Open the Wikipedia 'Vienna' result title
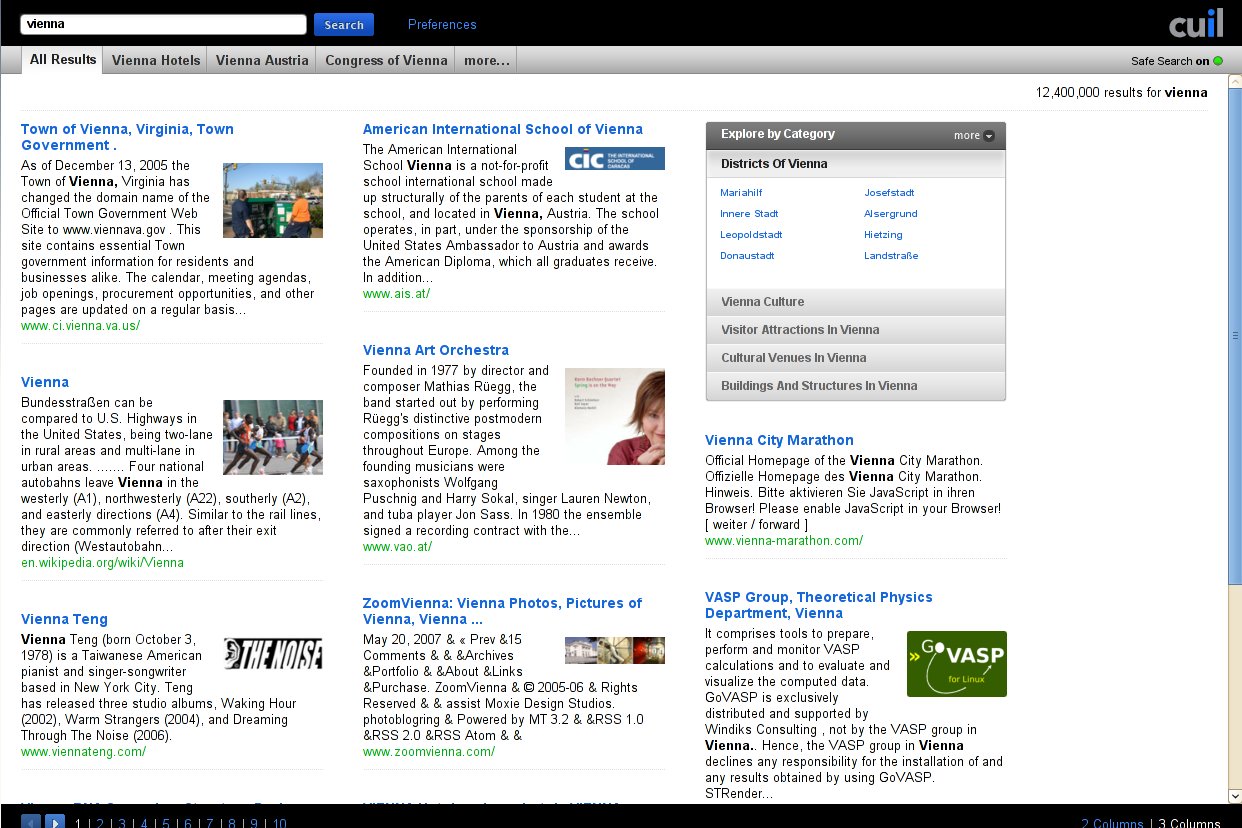The width and height of the screenshot is (1242, 828). [45, 382]
